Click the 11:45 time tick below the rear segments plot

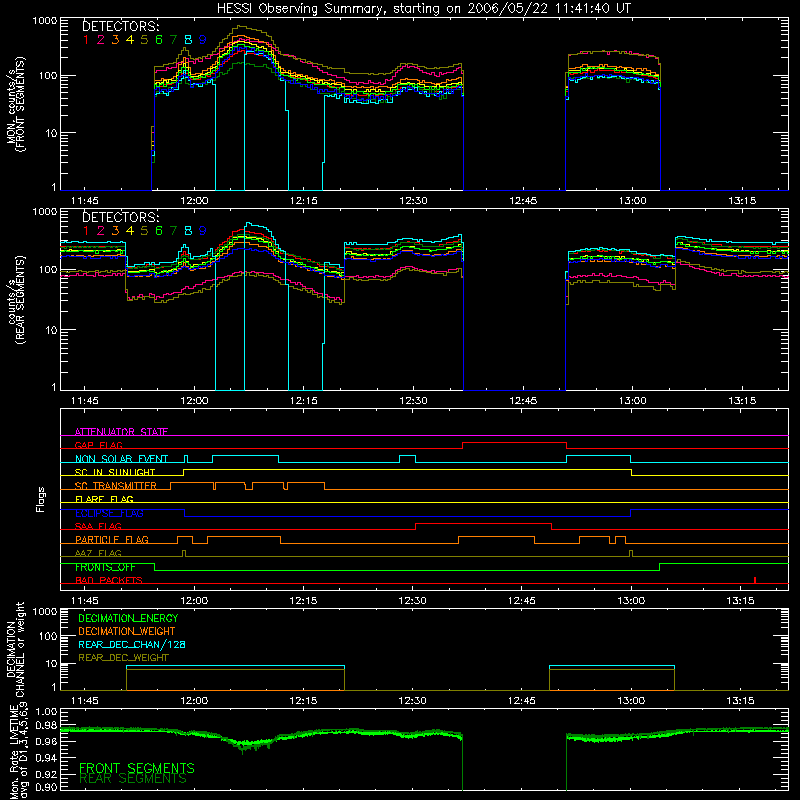coord(85,401)
